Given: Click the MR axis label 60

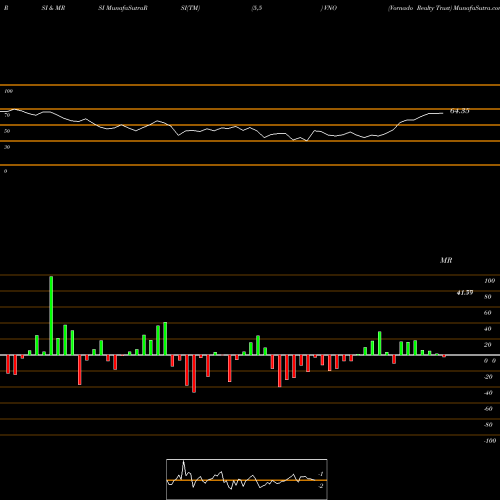Looking at the screenshot, I should [x=488, y=313].
